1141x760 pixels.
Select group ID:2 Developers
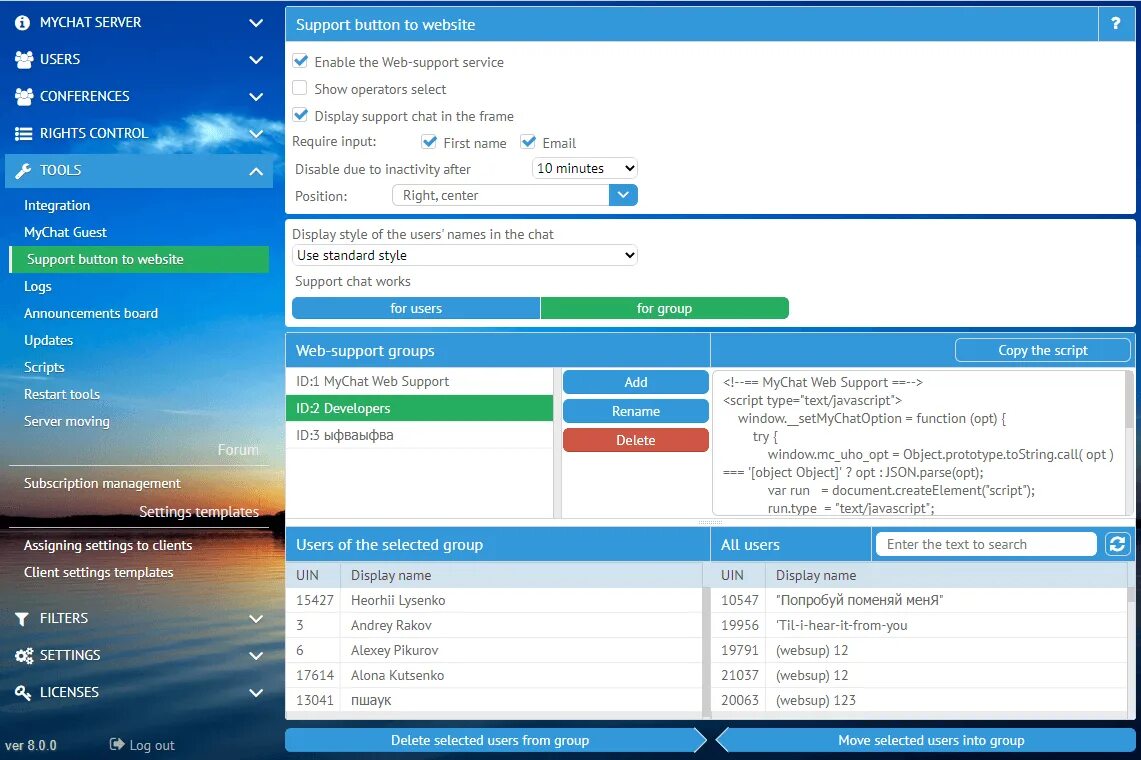point(420,408)
